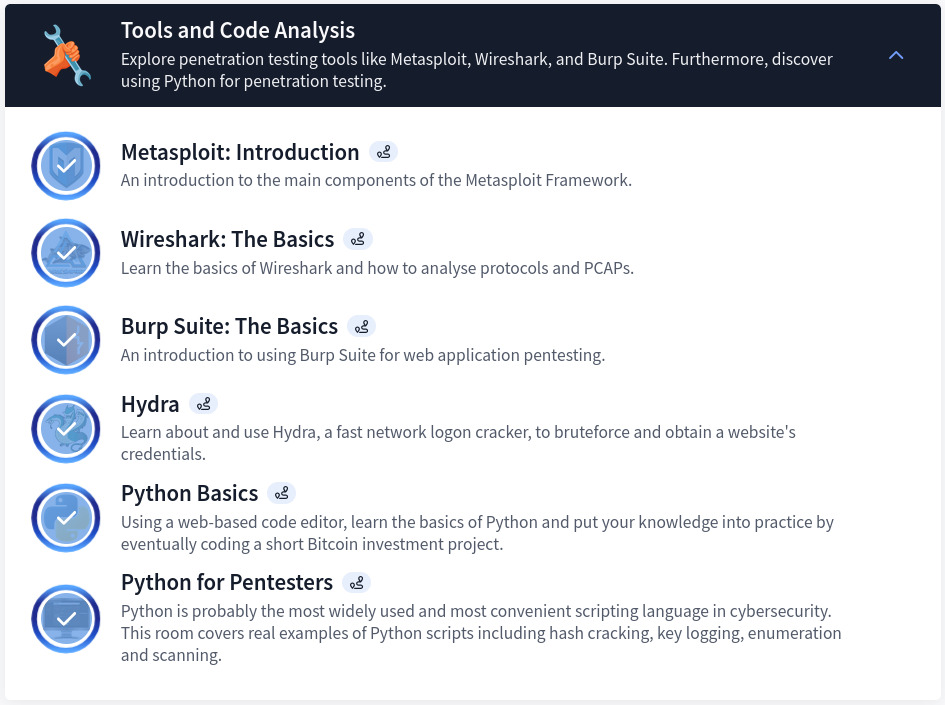Viewport: 945px width, 705px height.
Task: Open the Hydra room
Action: click(150, 404)
